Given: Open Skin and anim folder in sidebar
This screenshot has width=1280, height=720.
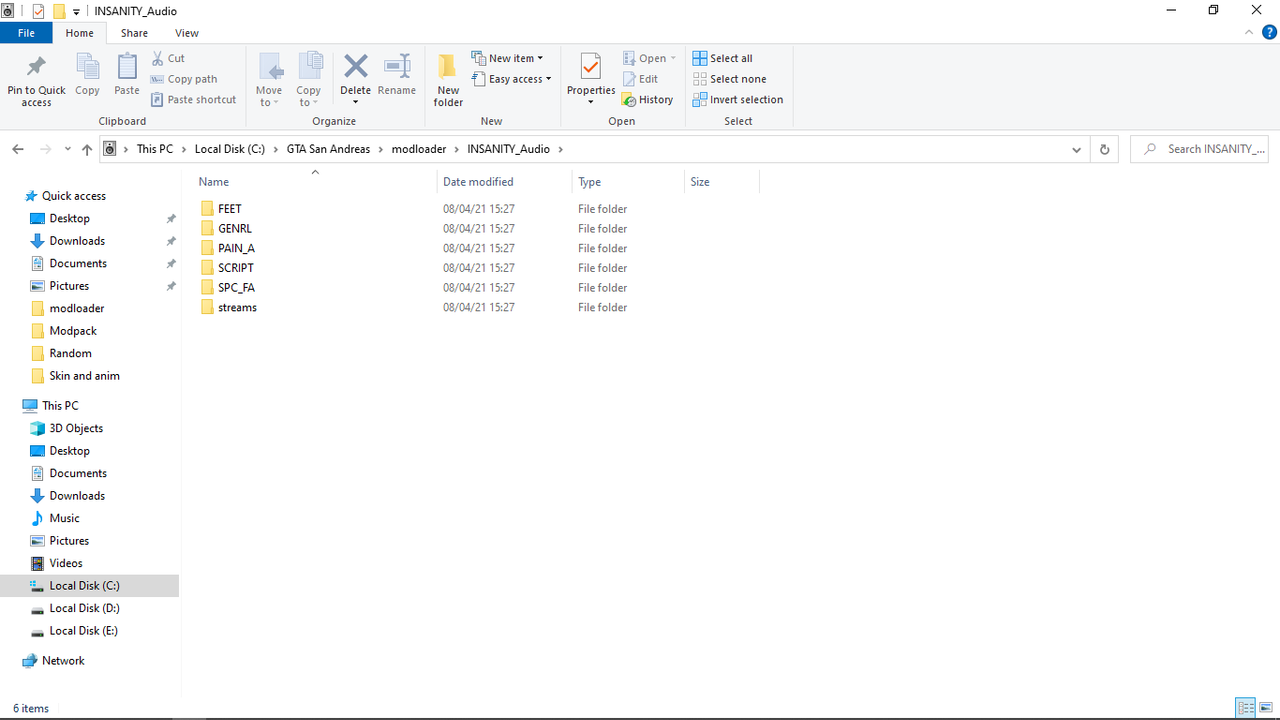Looking at the screenshot, I should pyautogui.click(x=84, y=376).
